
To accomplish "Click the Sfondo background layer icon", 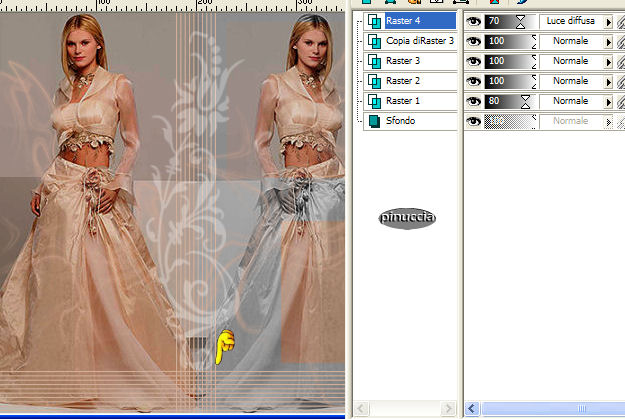I will click(374, 121).
